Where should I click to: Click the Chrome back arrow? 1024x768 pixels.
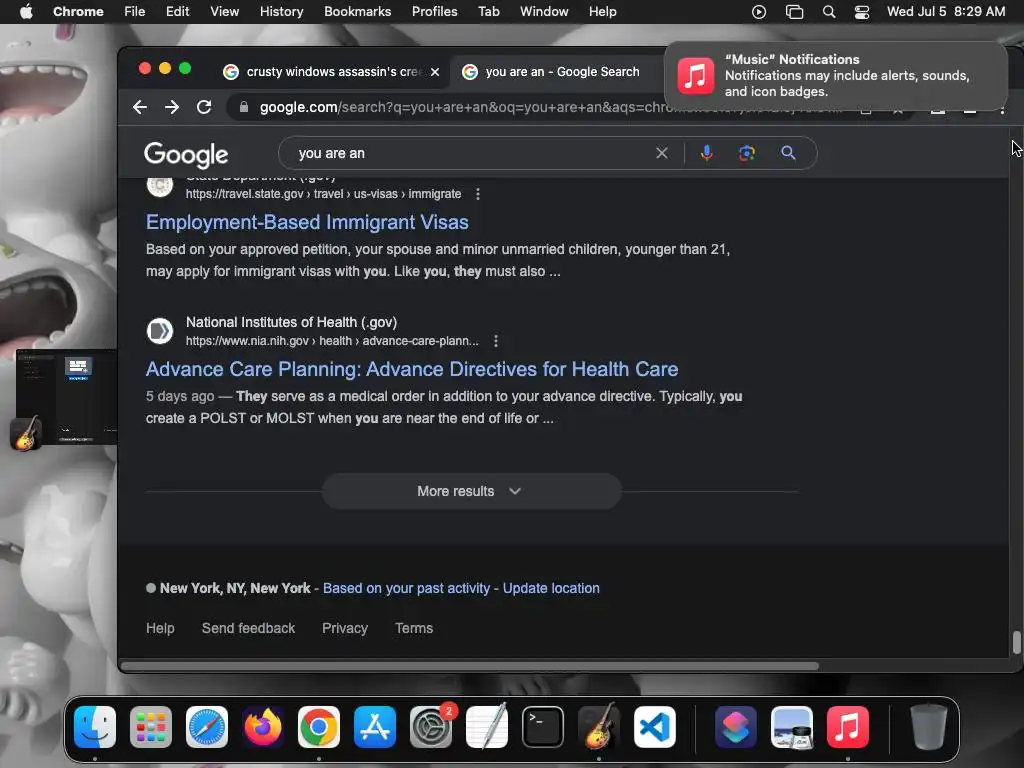(x=140, y=107)
